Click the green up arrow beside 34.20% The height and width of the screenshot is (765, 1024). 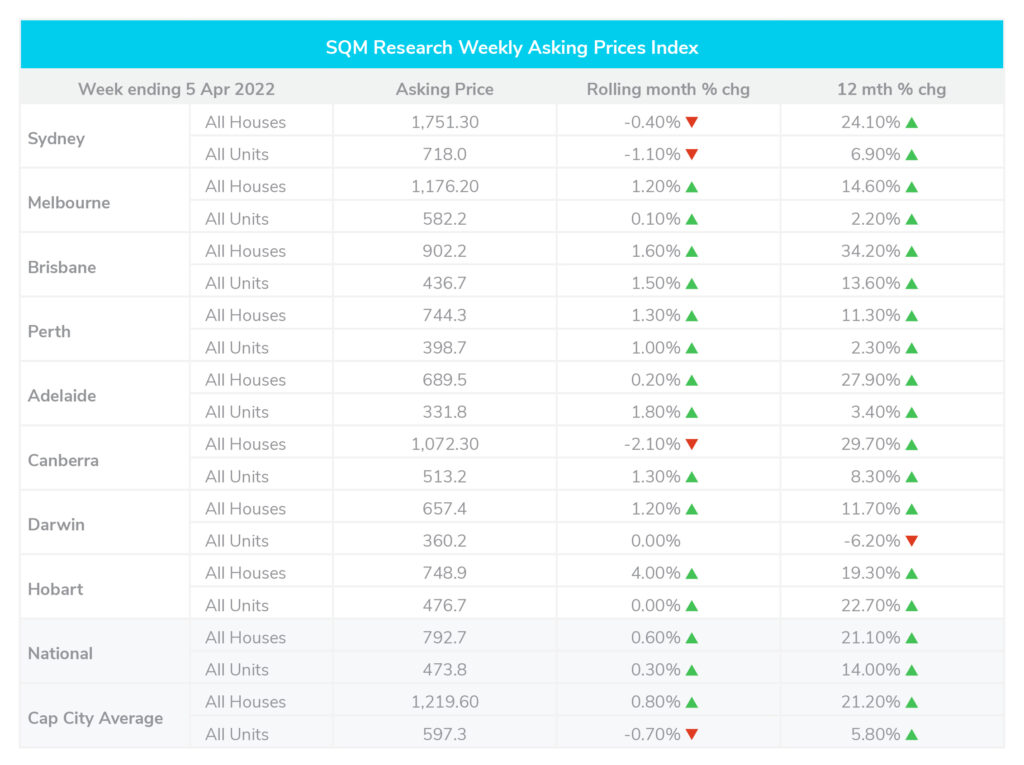coord(912,251)
